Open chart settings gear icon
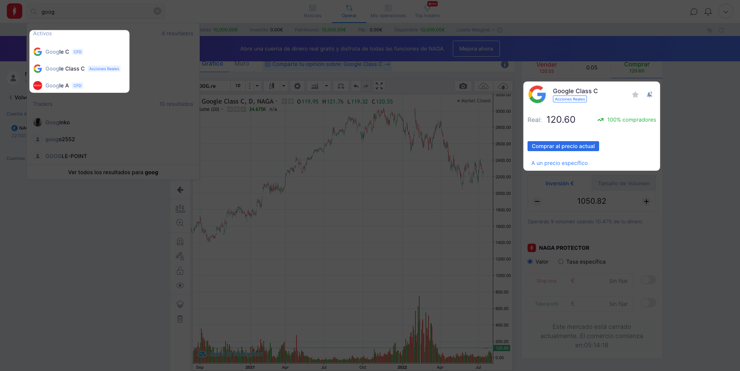The width and height of the screenshot is (740, 371). click(x=297, y=86)
